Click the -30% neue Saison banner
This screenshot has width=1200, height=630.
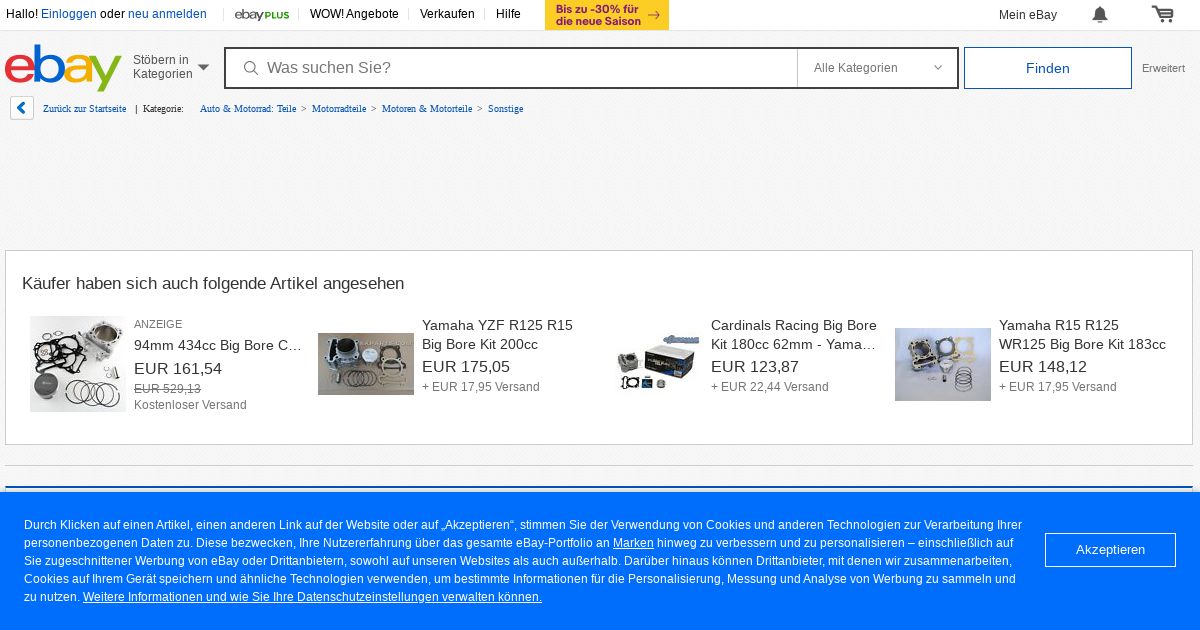tap(607, 15)
